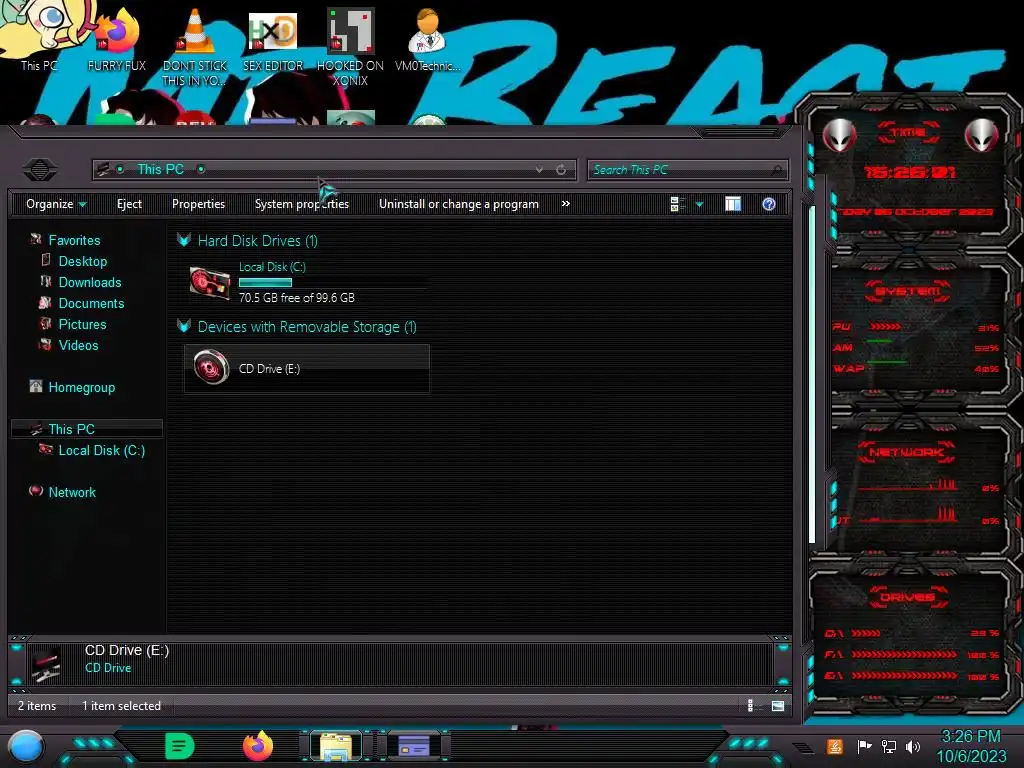Image resolution: width=1024 pixels, height=768 pixels.
Task: Open the Organize menu
Action: coord(56,204)
